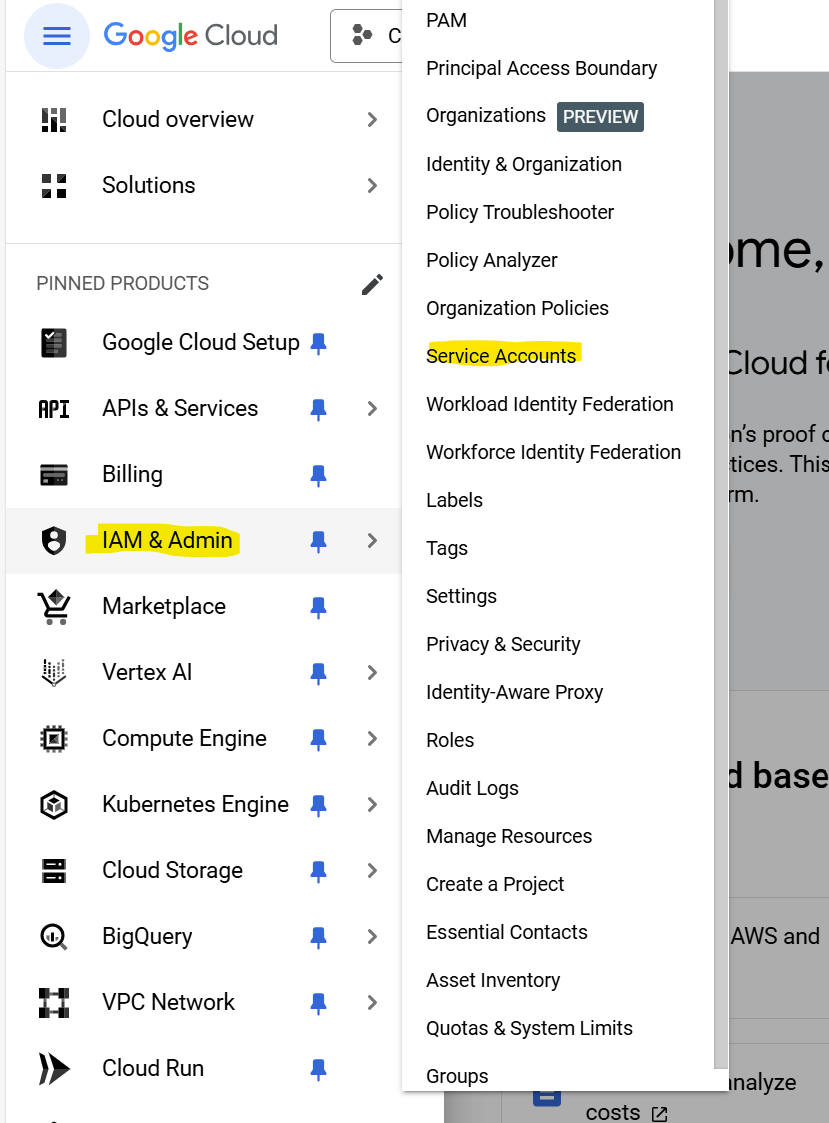The height and width of the screenshot is (1123, 829).
Task: Open Service Accounts from the submenu
Action: pyautogui.click(x=501, y=356)
